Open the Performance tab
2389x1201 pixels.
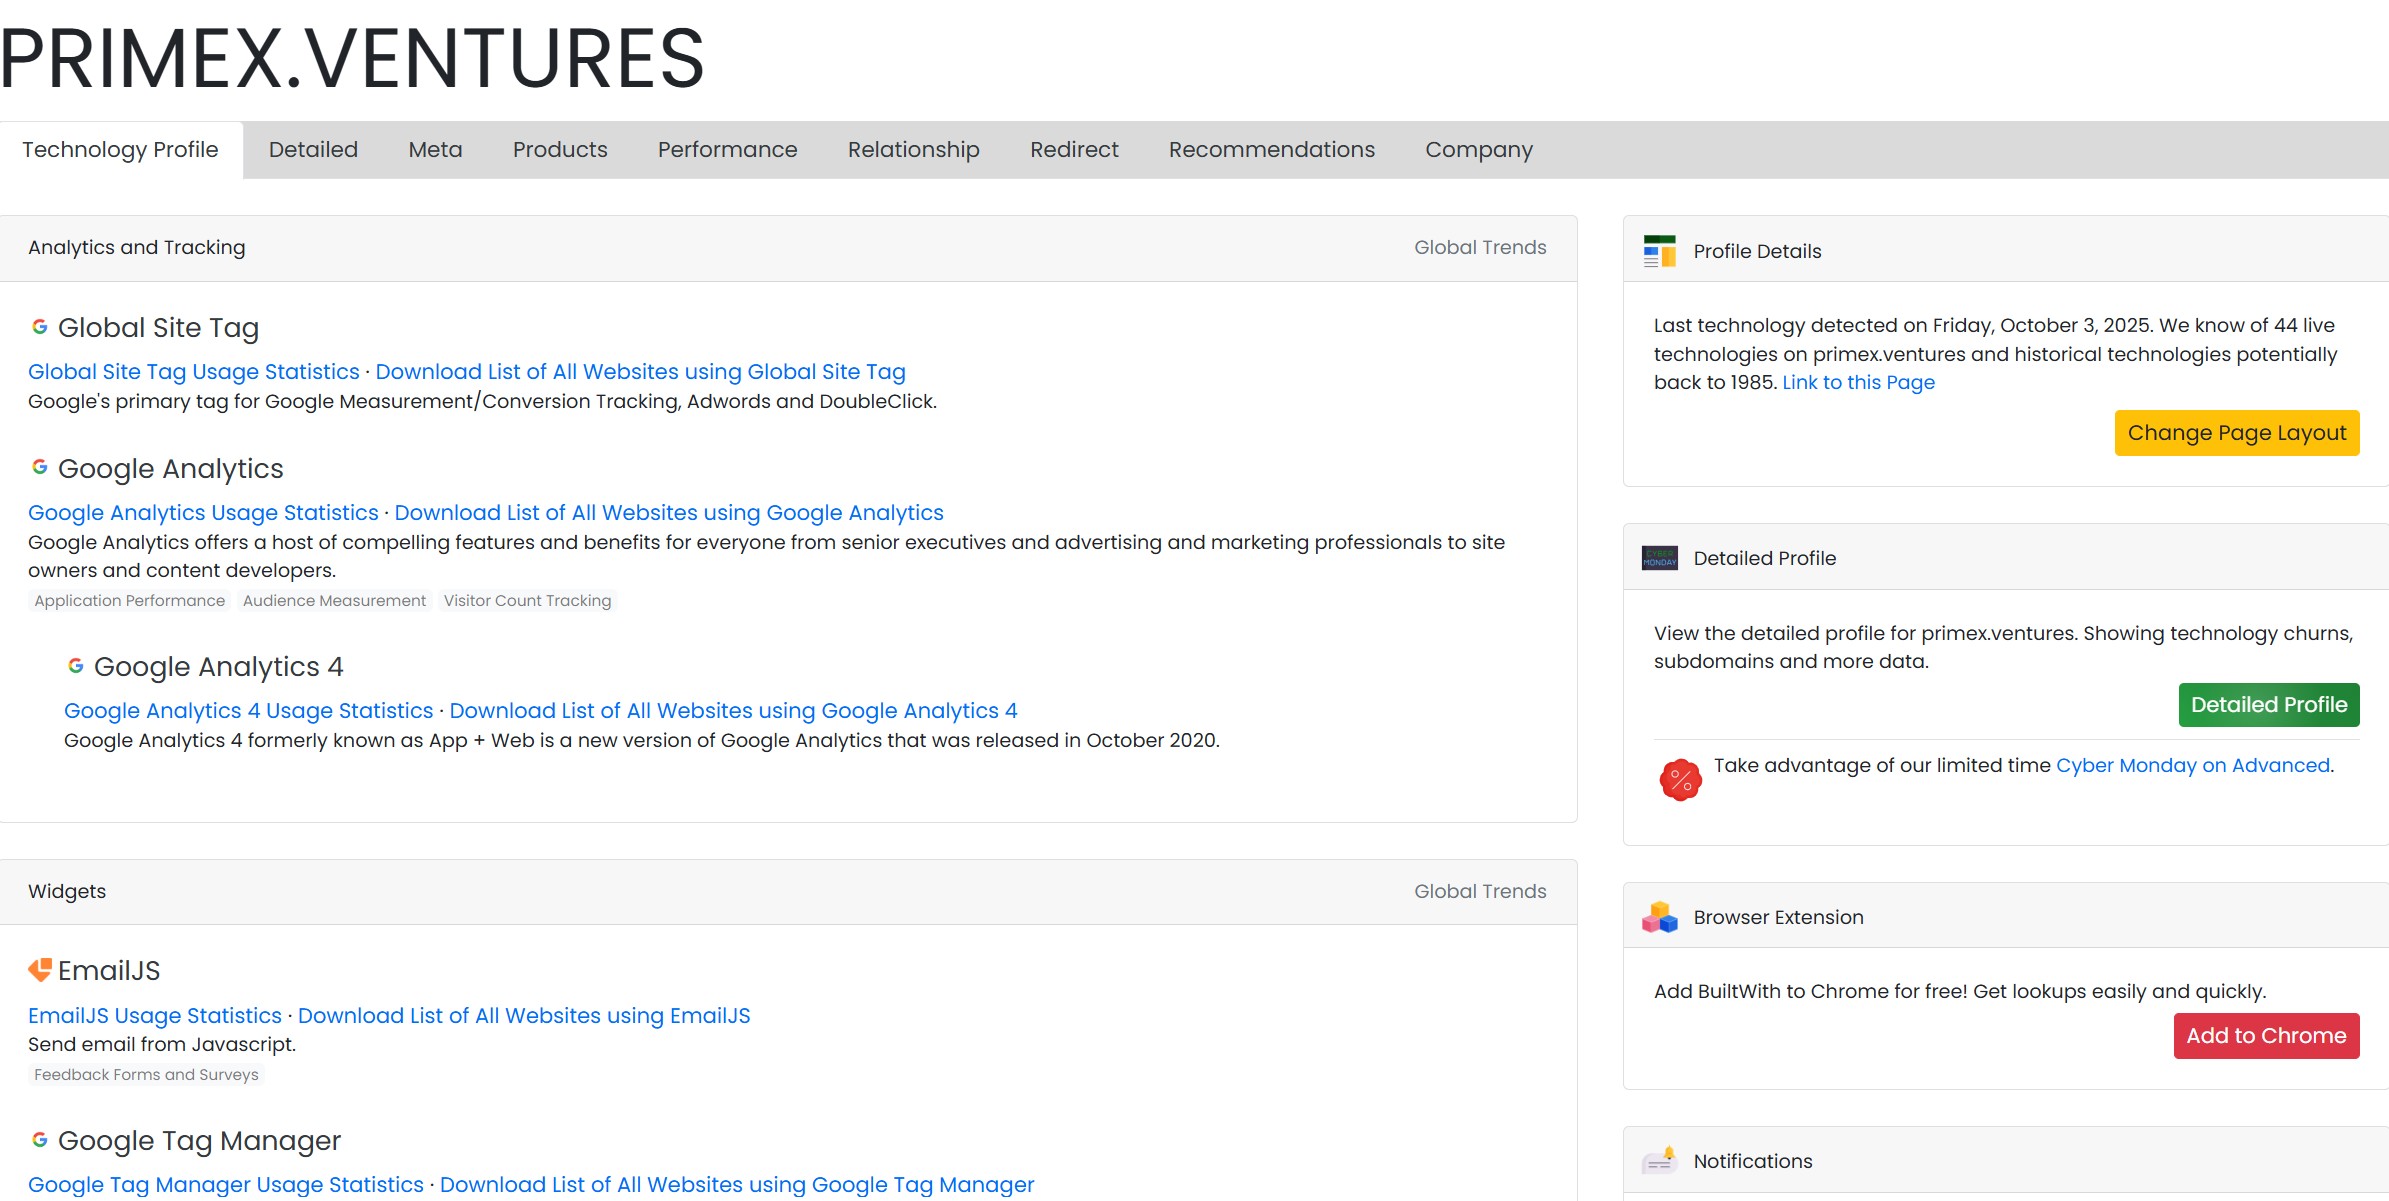pos(727,149)
